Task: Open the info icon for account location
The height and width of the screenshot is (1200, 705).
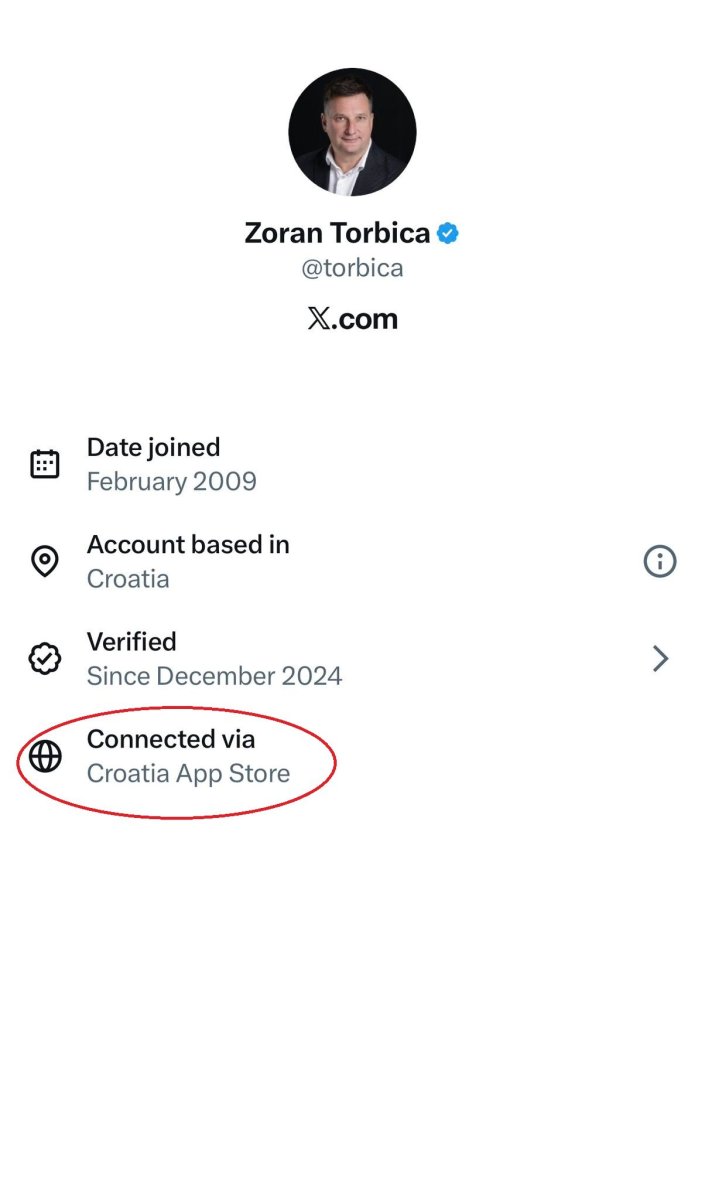Action: click(x=659, y=561)
